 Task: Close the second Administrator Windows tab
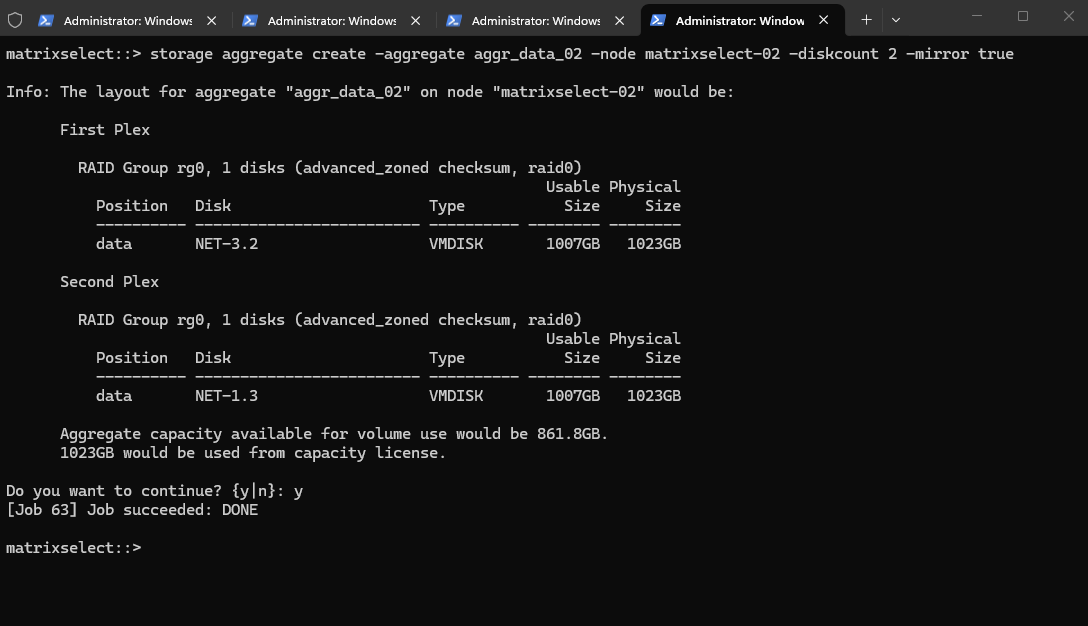click(x=415, y=20)
